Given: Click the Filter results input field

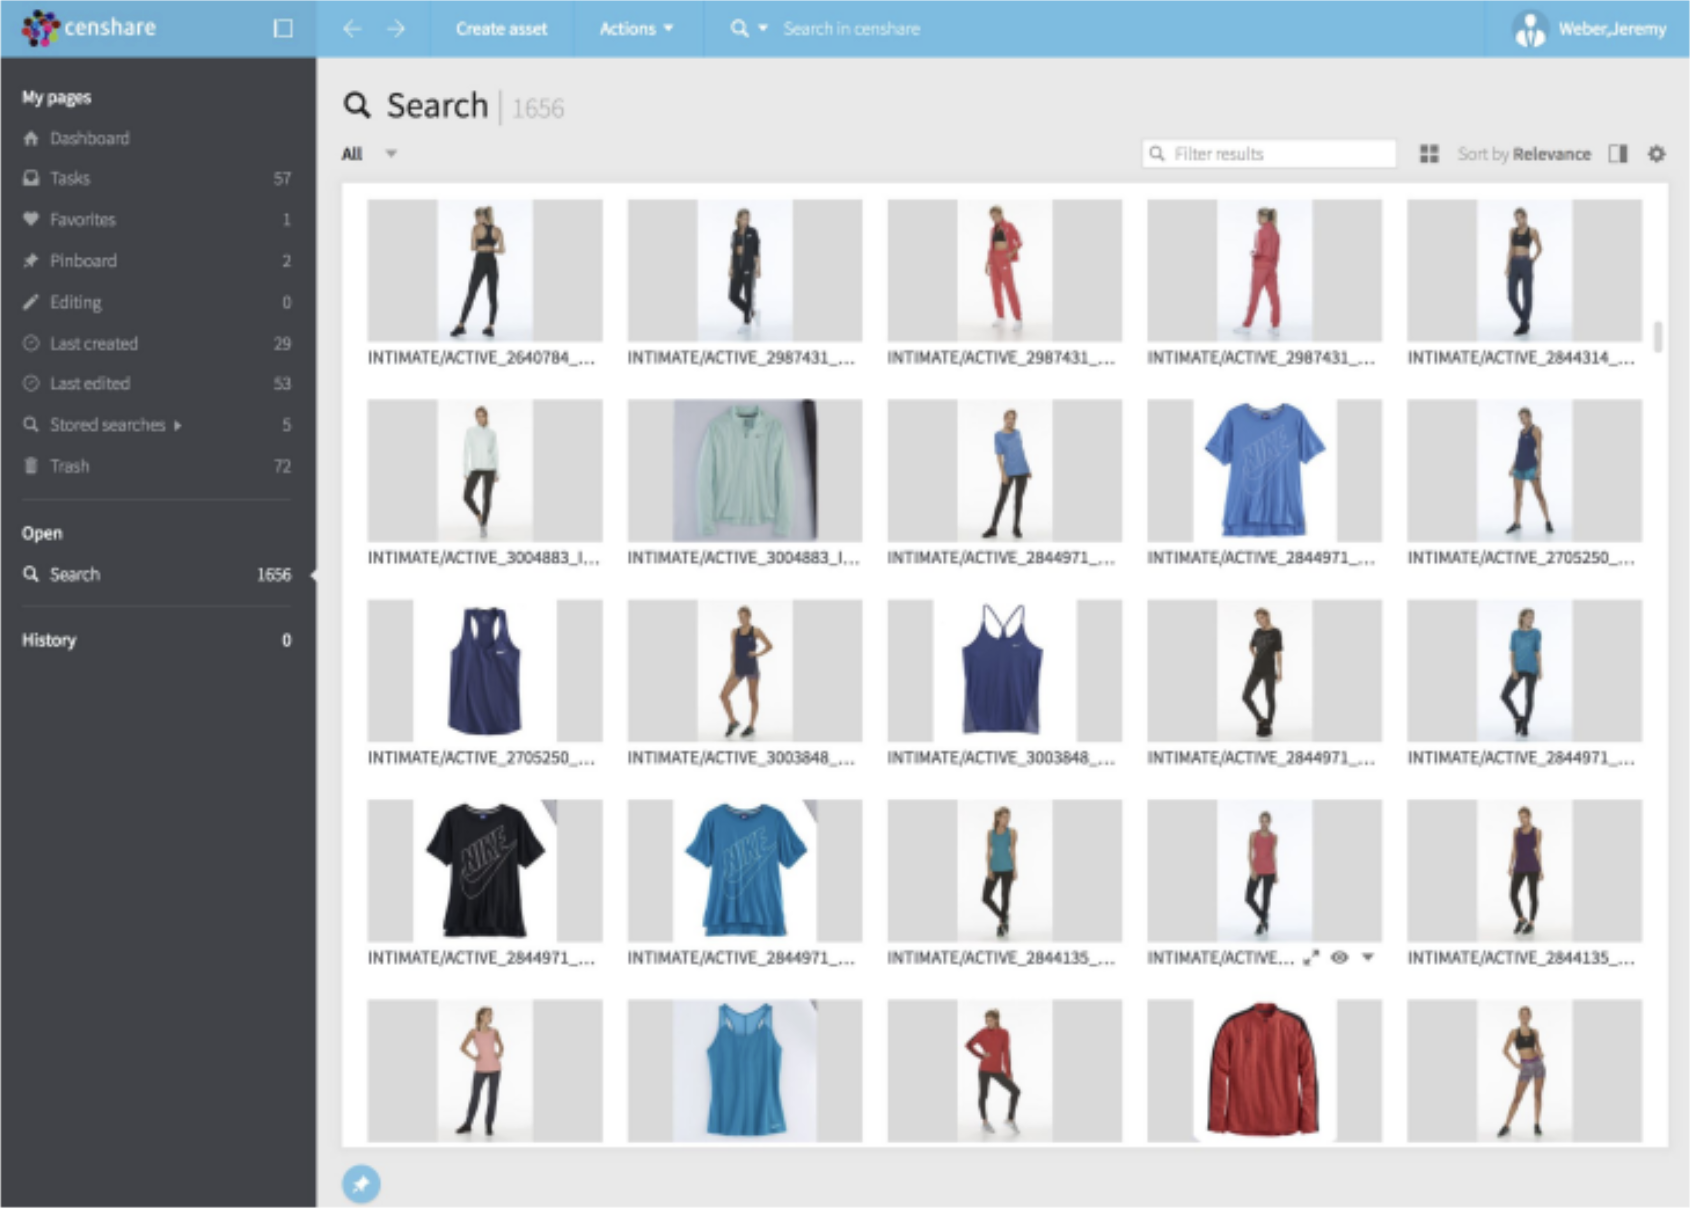Looking at the screenshot, I should [x=1269, y=154].
